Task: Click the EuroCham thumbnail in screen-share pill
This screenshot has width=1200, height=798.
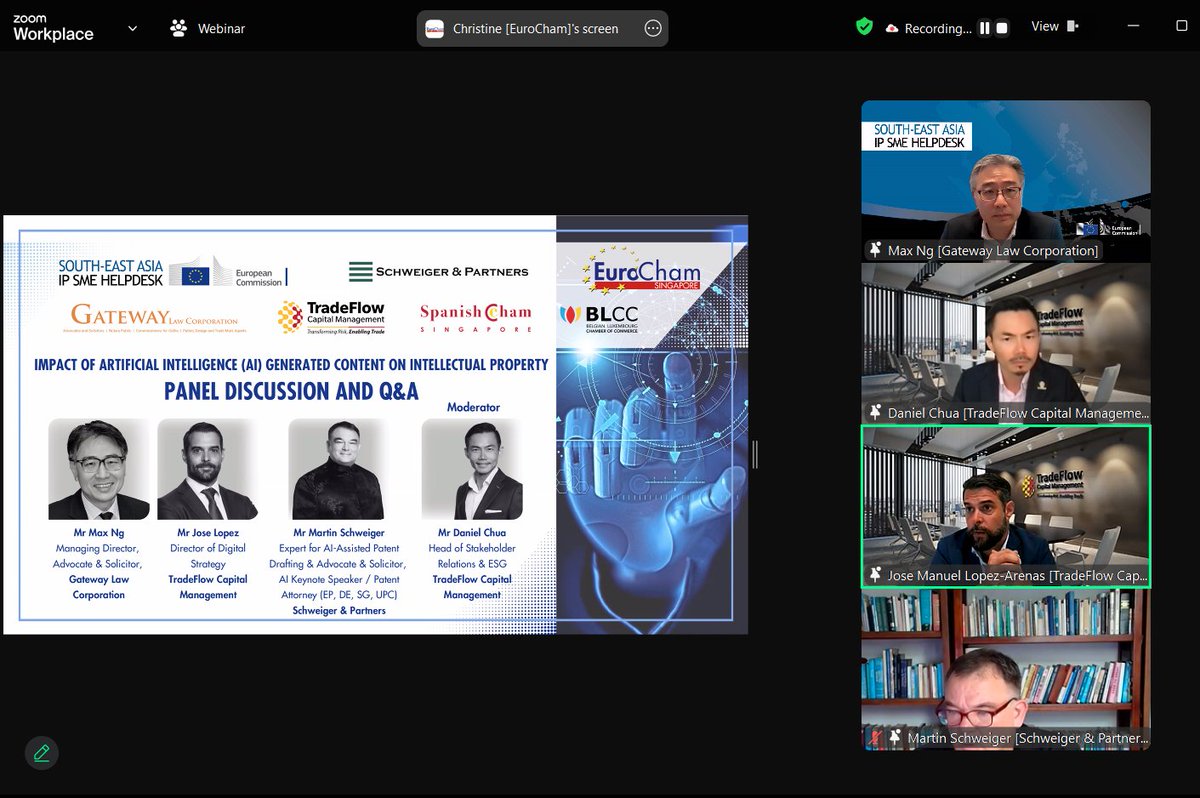Action: tap(435, 29)
